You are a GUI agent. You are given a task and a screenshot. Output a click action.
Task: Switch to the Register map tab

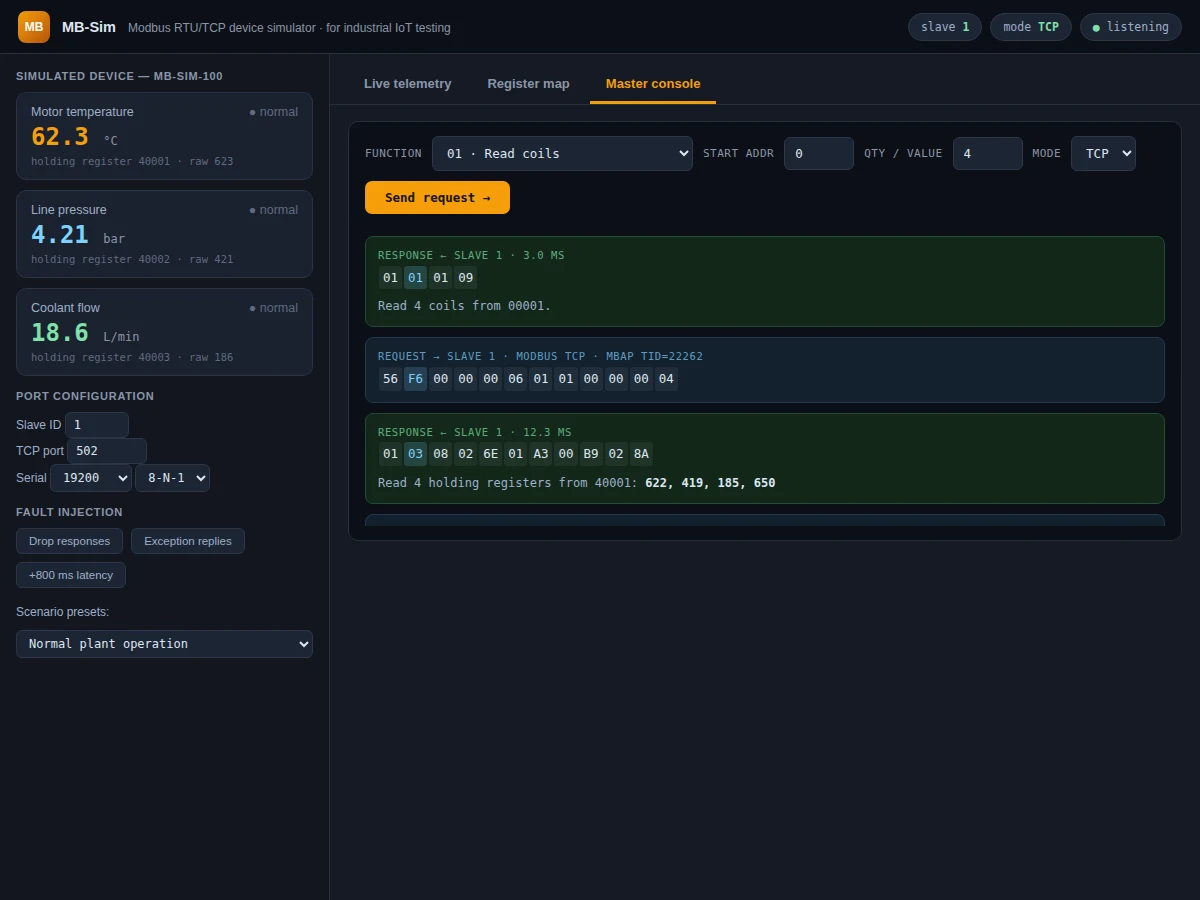coord(528,84)
